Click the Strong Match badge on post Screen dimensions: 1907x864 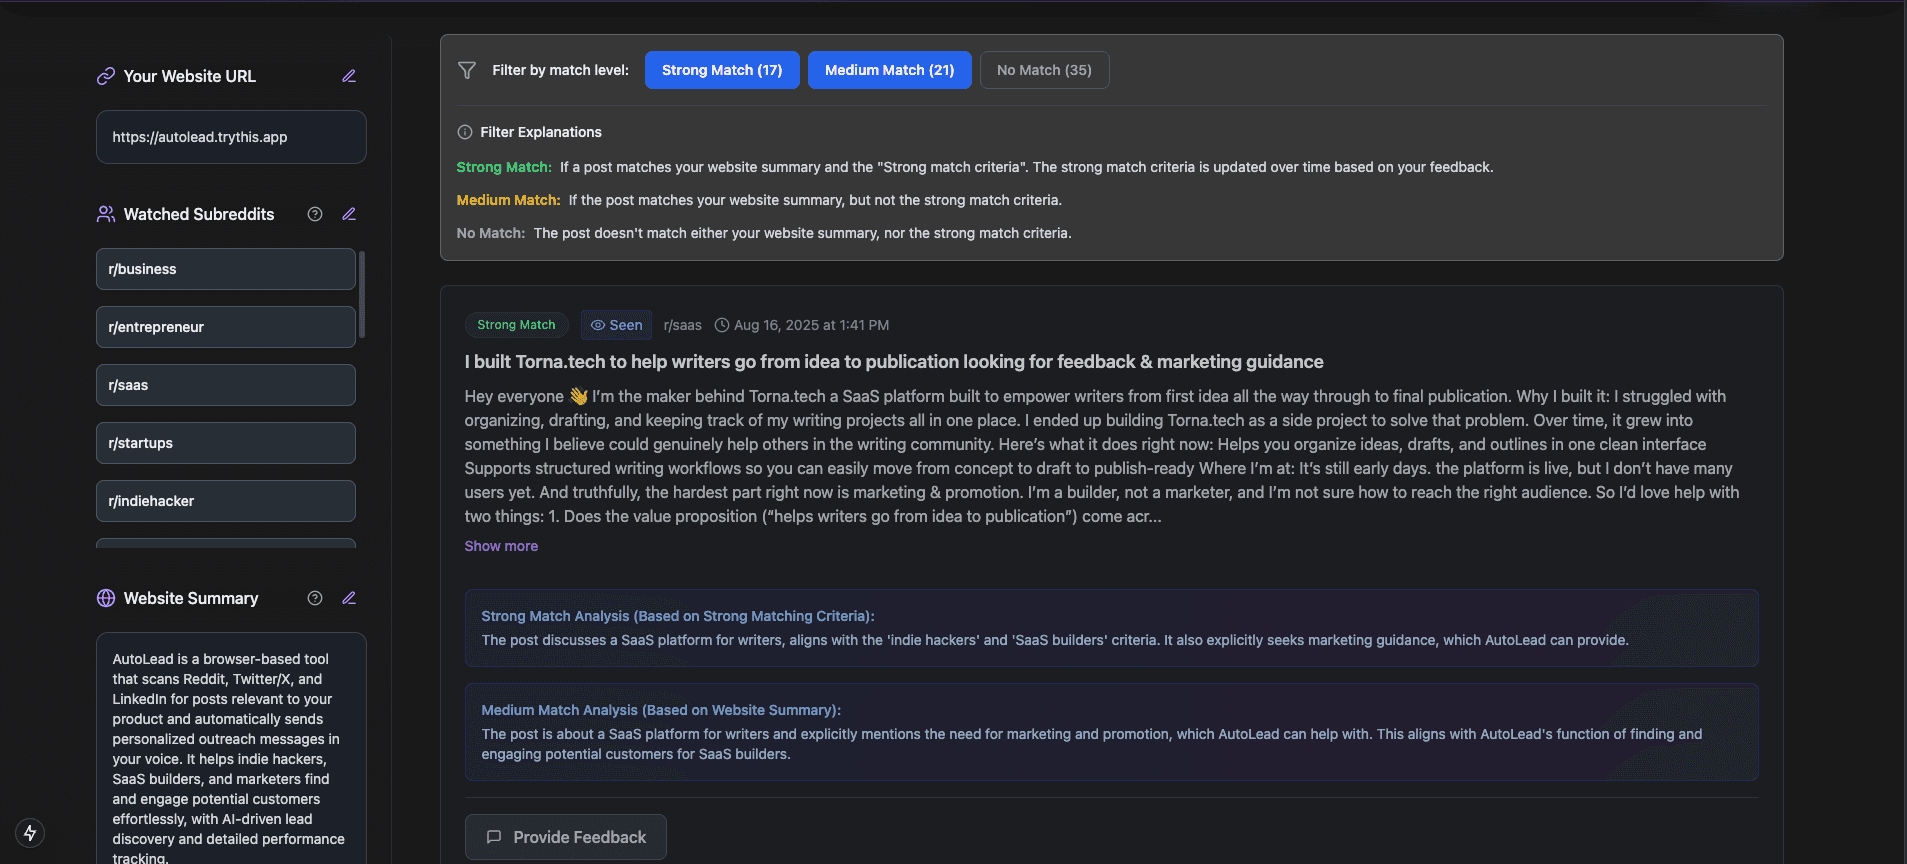pos(516,325)
